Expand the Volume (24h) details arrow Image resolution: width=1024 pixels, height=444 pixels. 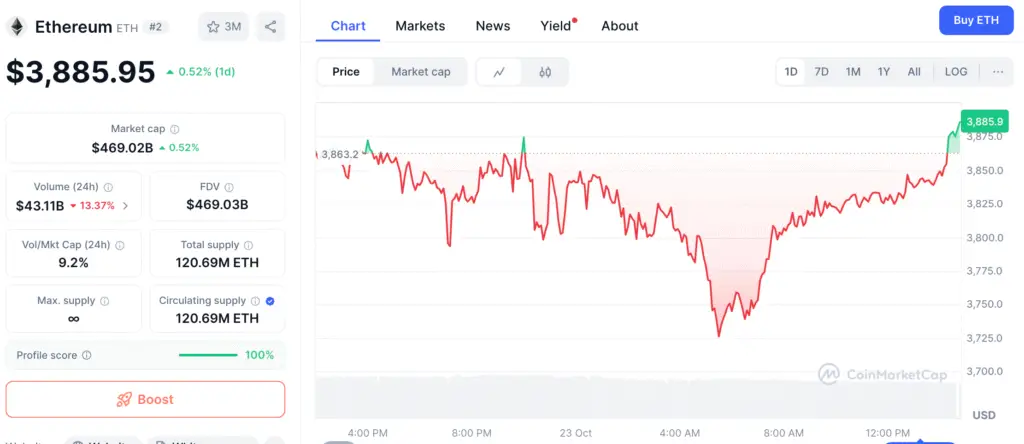125,206
